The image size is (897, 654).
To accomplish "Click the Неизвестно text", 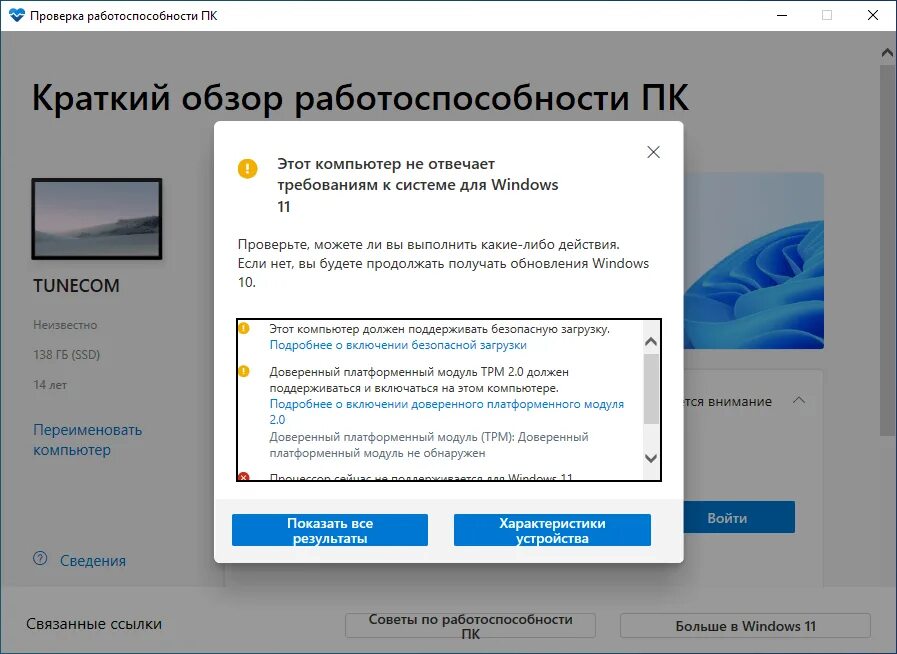I will click(65, 325).
